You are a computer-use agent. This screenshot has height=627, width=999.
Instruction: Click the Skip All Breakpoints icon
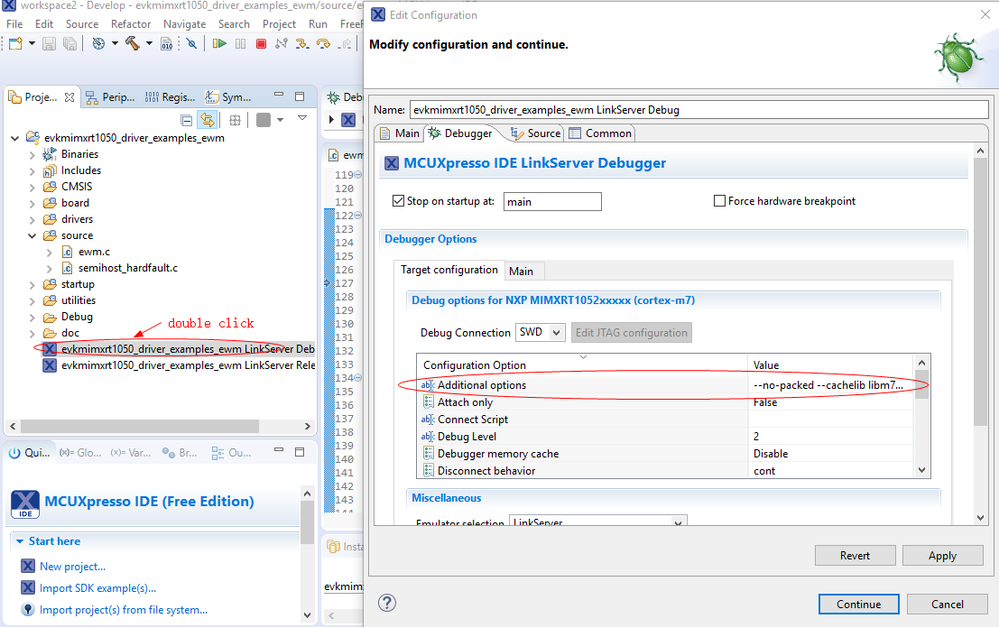click(191, 43)
